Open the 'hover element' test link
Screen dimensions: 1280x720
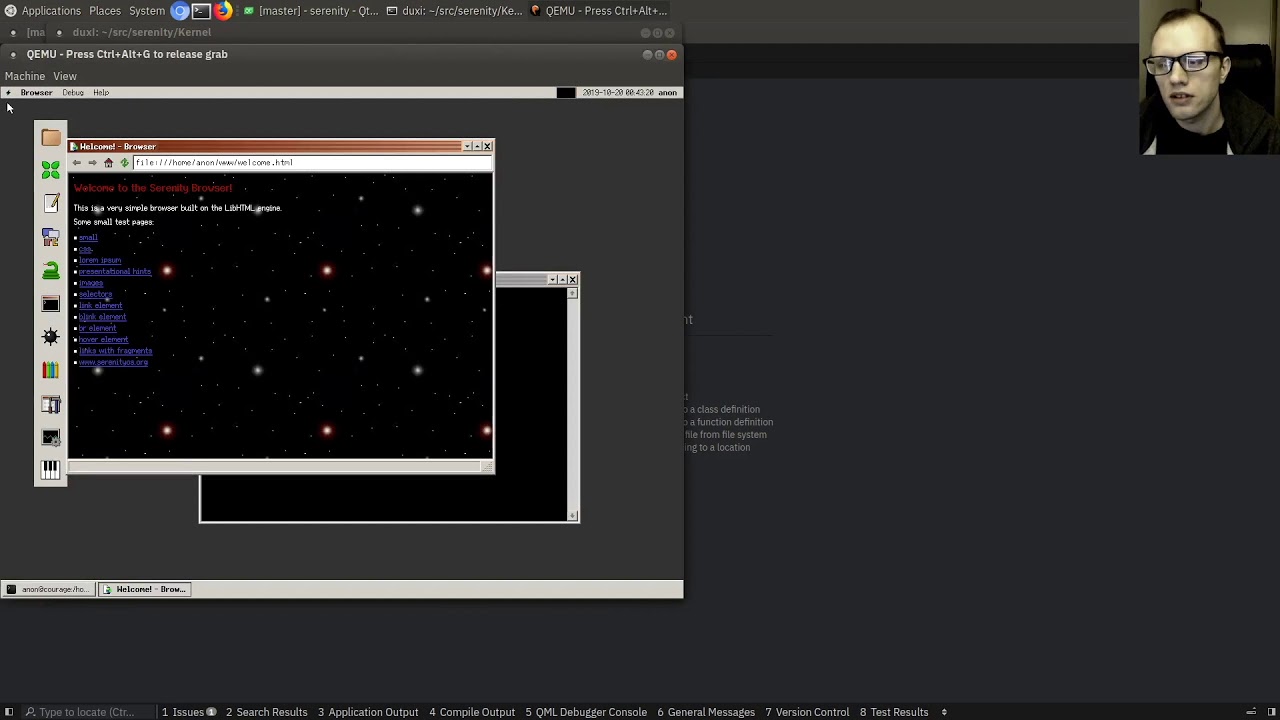pyautogui.click(x=104, y=339)
